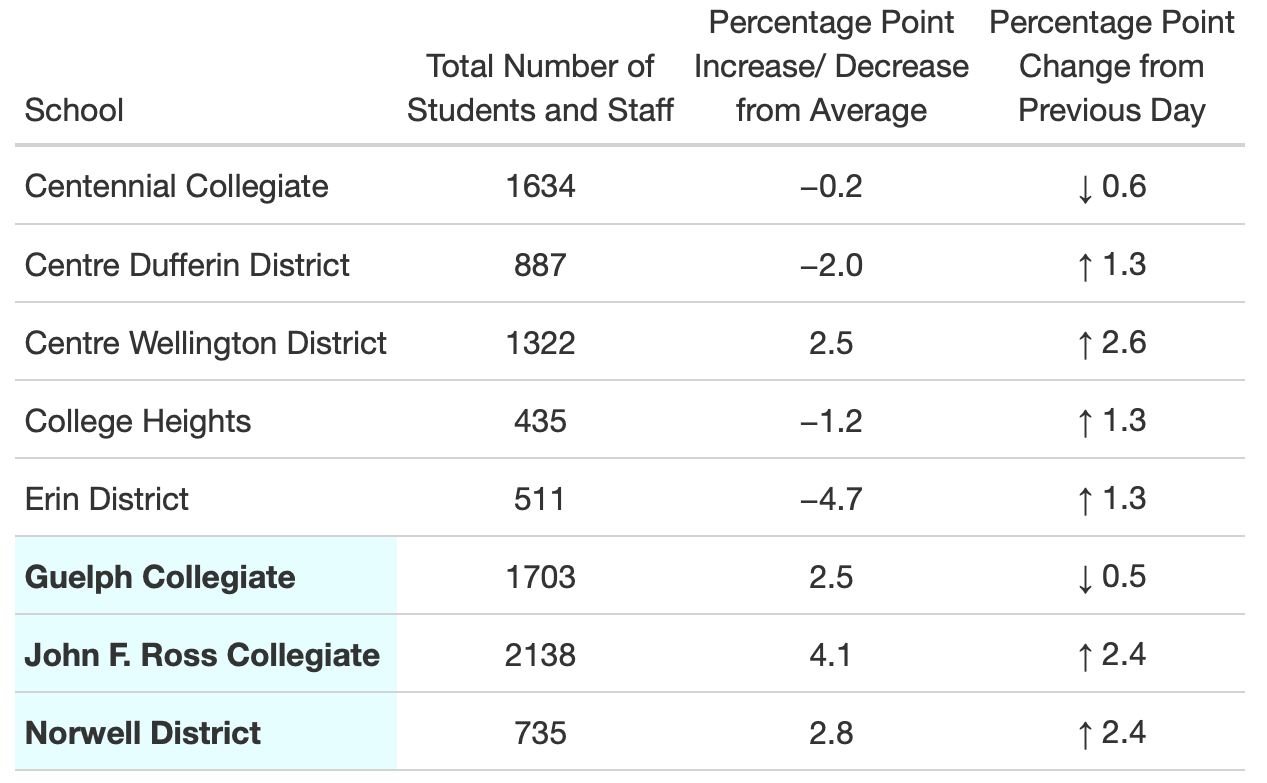Click the Centre Wellington District school name
This screenshot has height=783, width=1267.
pos(205,343)
